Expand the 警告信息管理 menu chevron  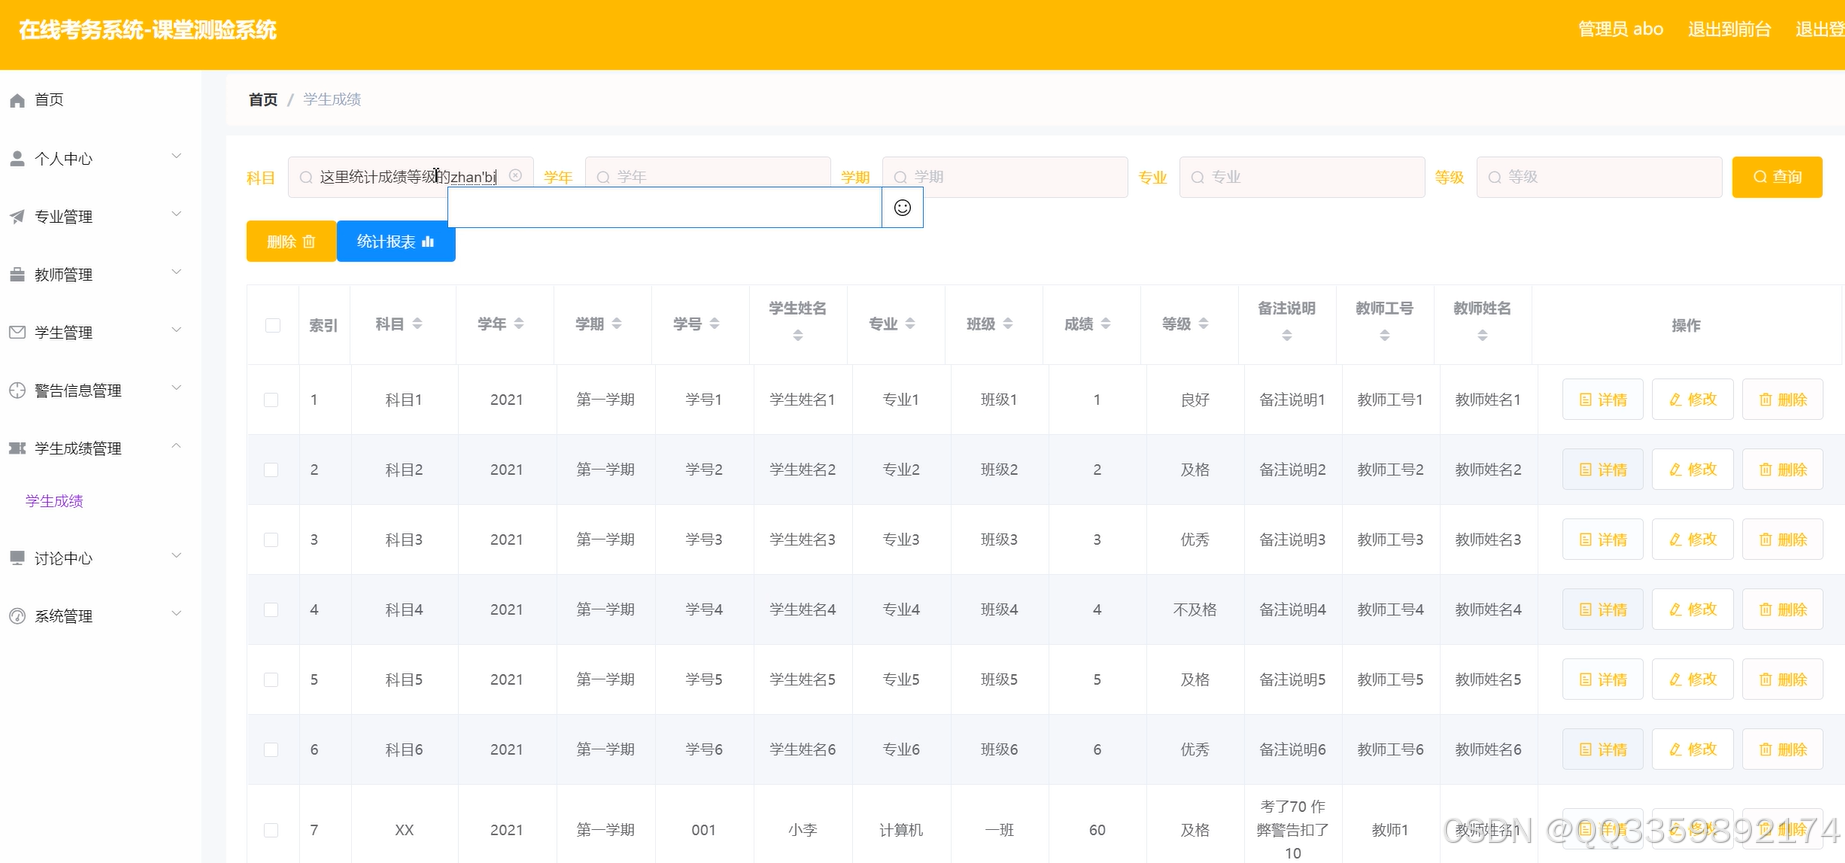click(177, 388)
